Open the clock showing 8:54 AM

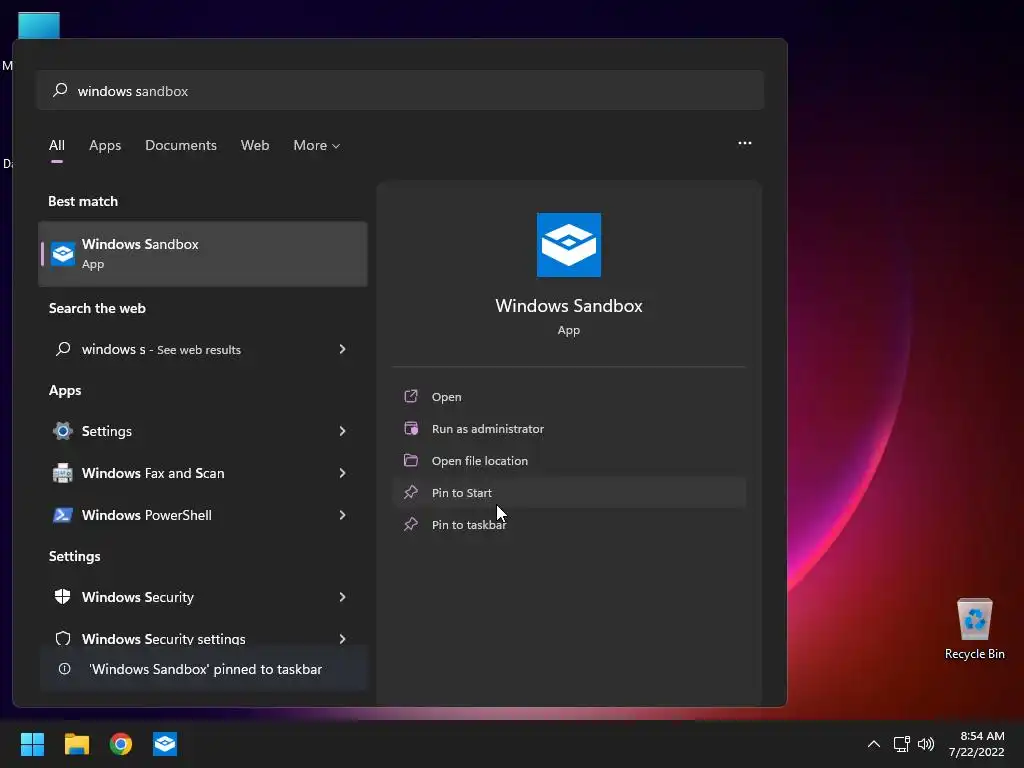pyautogui.click(x=976, y=744)
